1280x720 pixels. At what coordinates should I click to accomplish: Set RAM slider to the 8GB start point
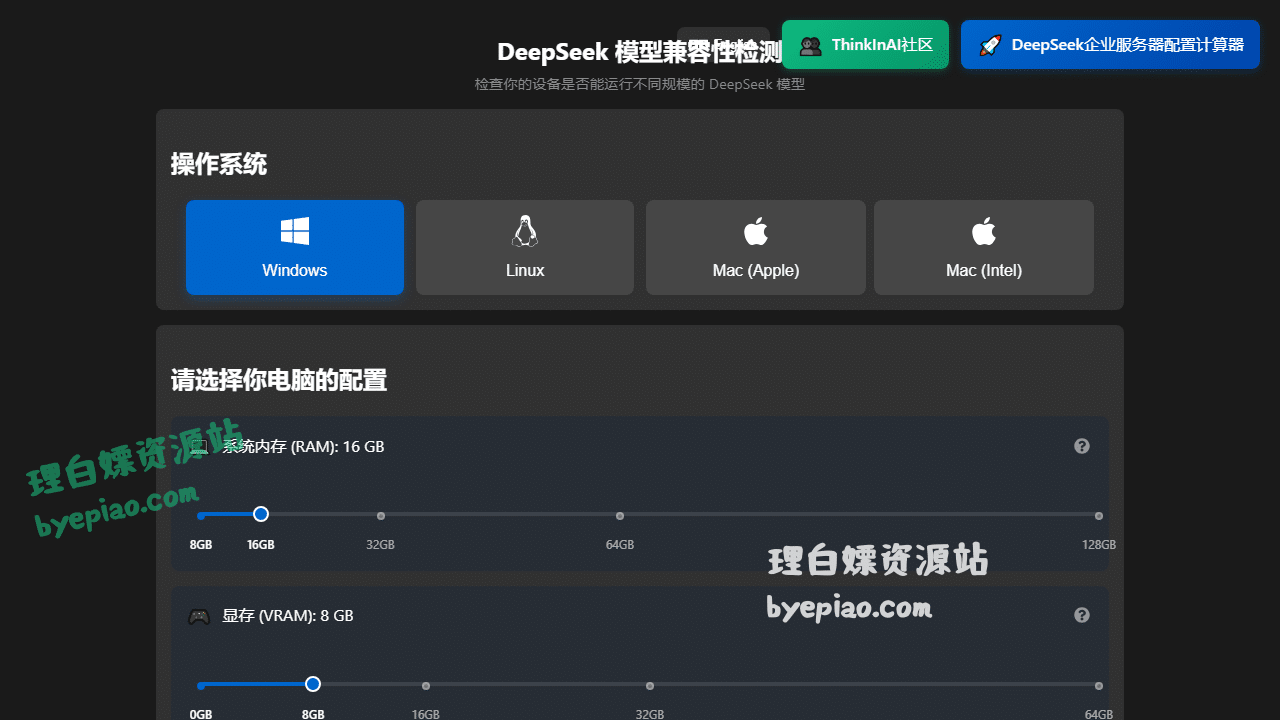click(201, 516)
